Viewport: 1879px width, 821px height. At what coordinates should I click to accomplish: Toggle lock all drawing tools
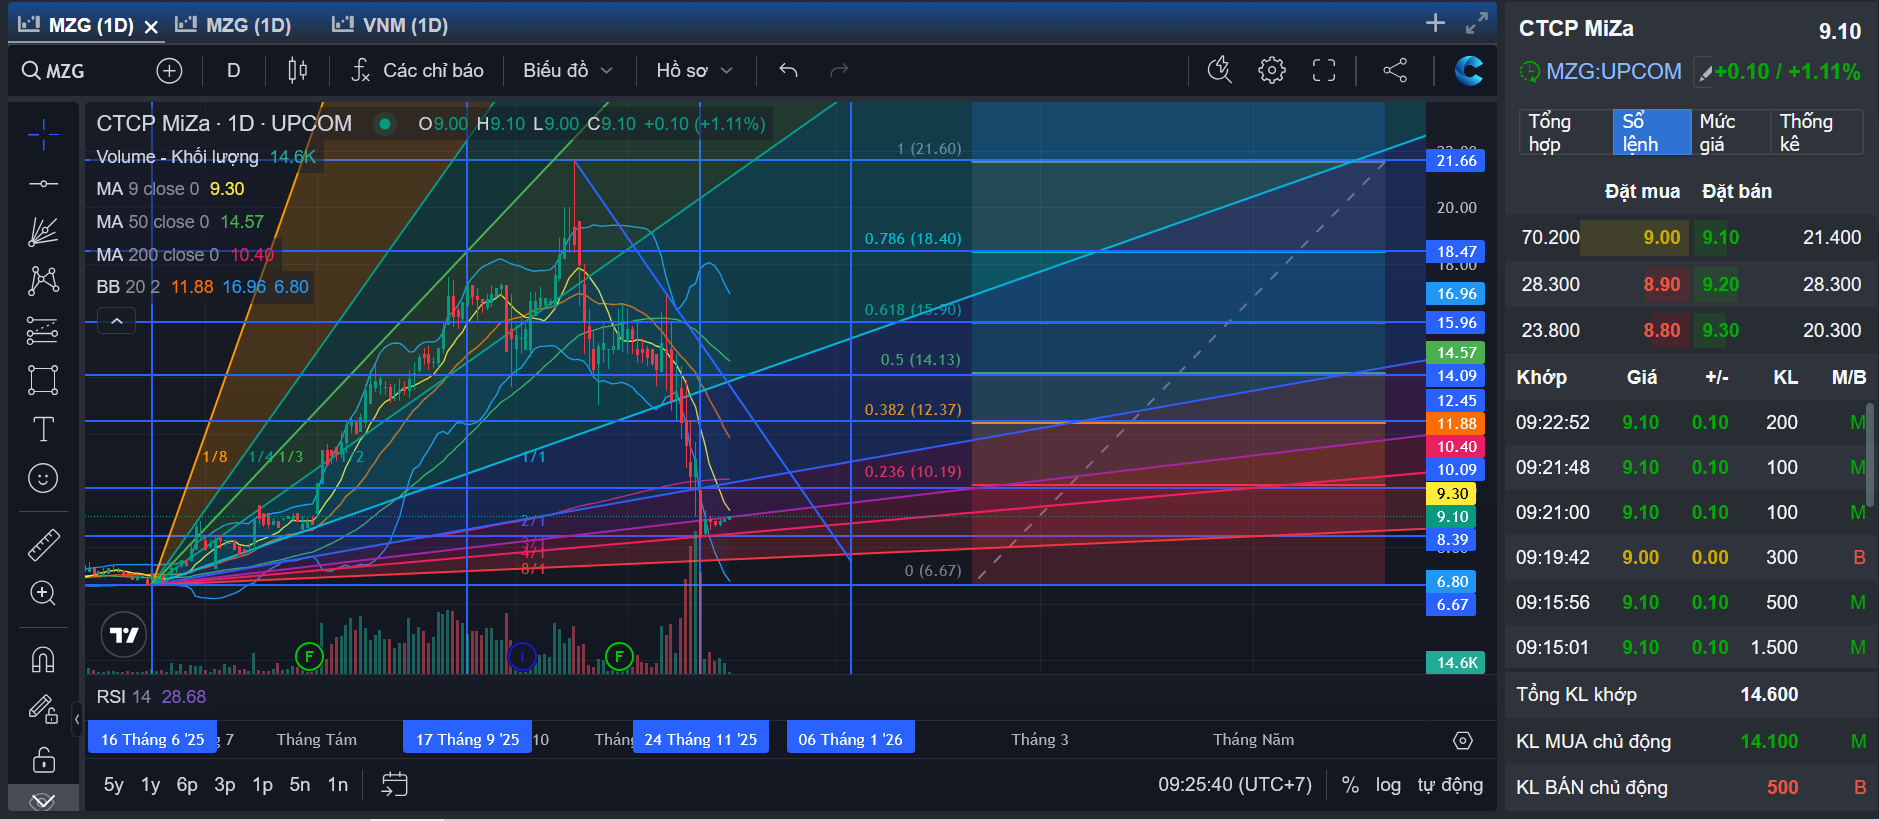tap(43, 759)
